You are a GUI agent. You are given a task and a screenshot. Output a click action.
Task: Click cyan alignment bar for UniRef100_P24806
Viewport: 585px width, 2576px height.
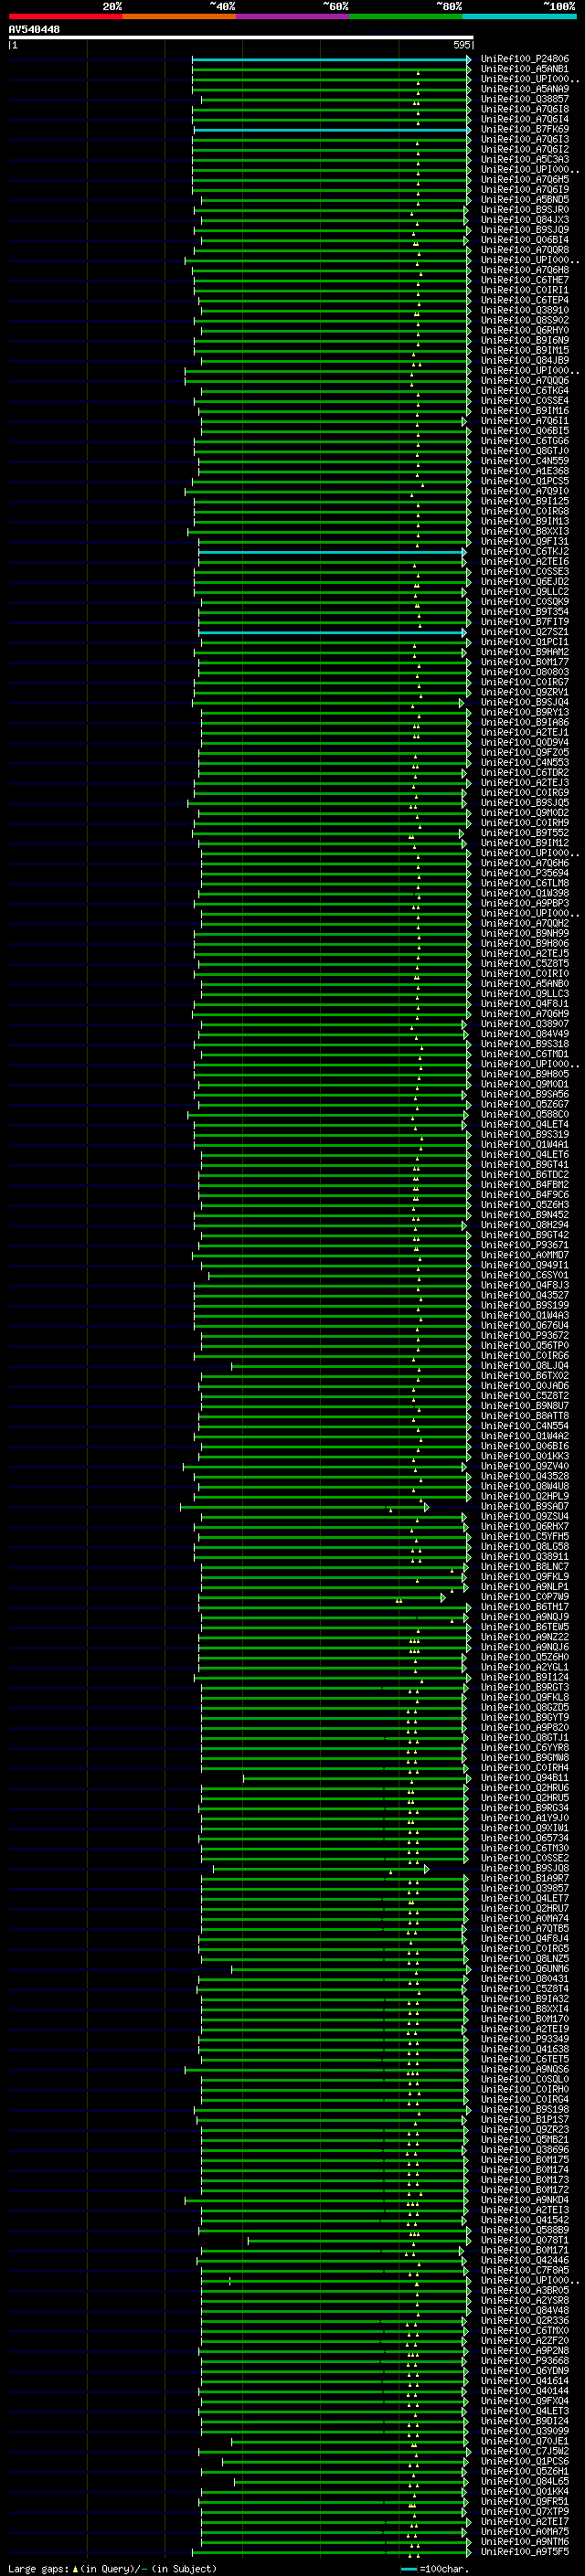(x=331, y=59)
